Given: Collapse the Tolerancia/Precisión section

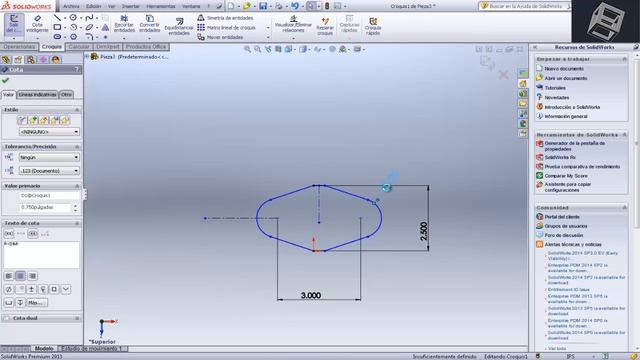Looking at the screenshot, I should coord(77,147).
